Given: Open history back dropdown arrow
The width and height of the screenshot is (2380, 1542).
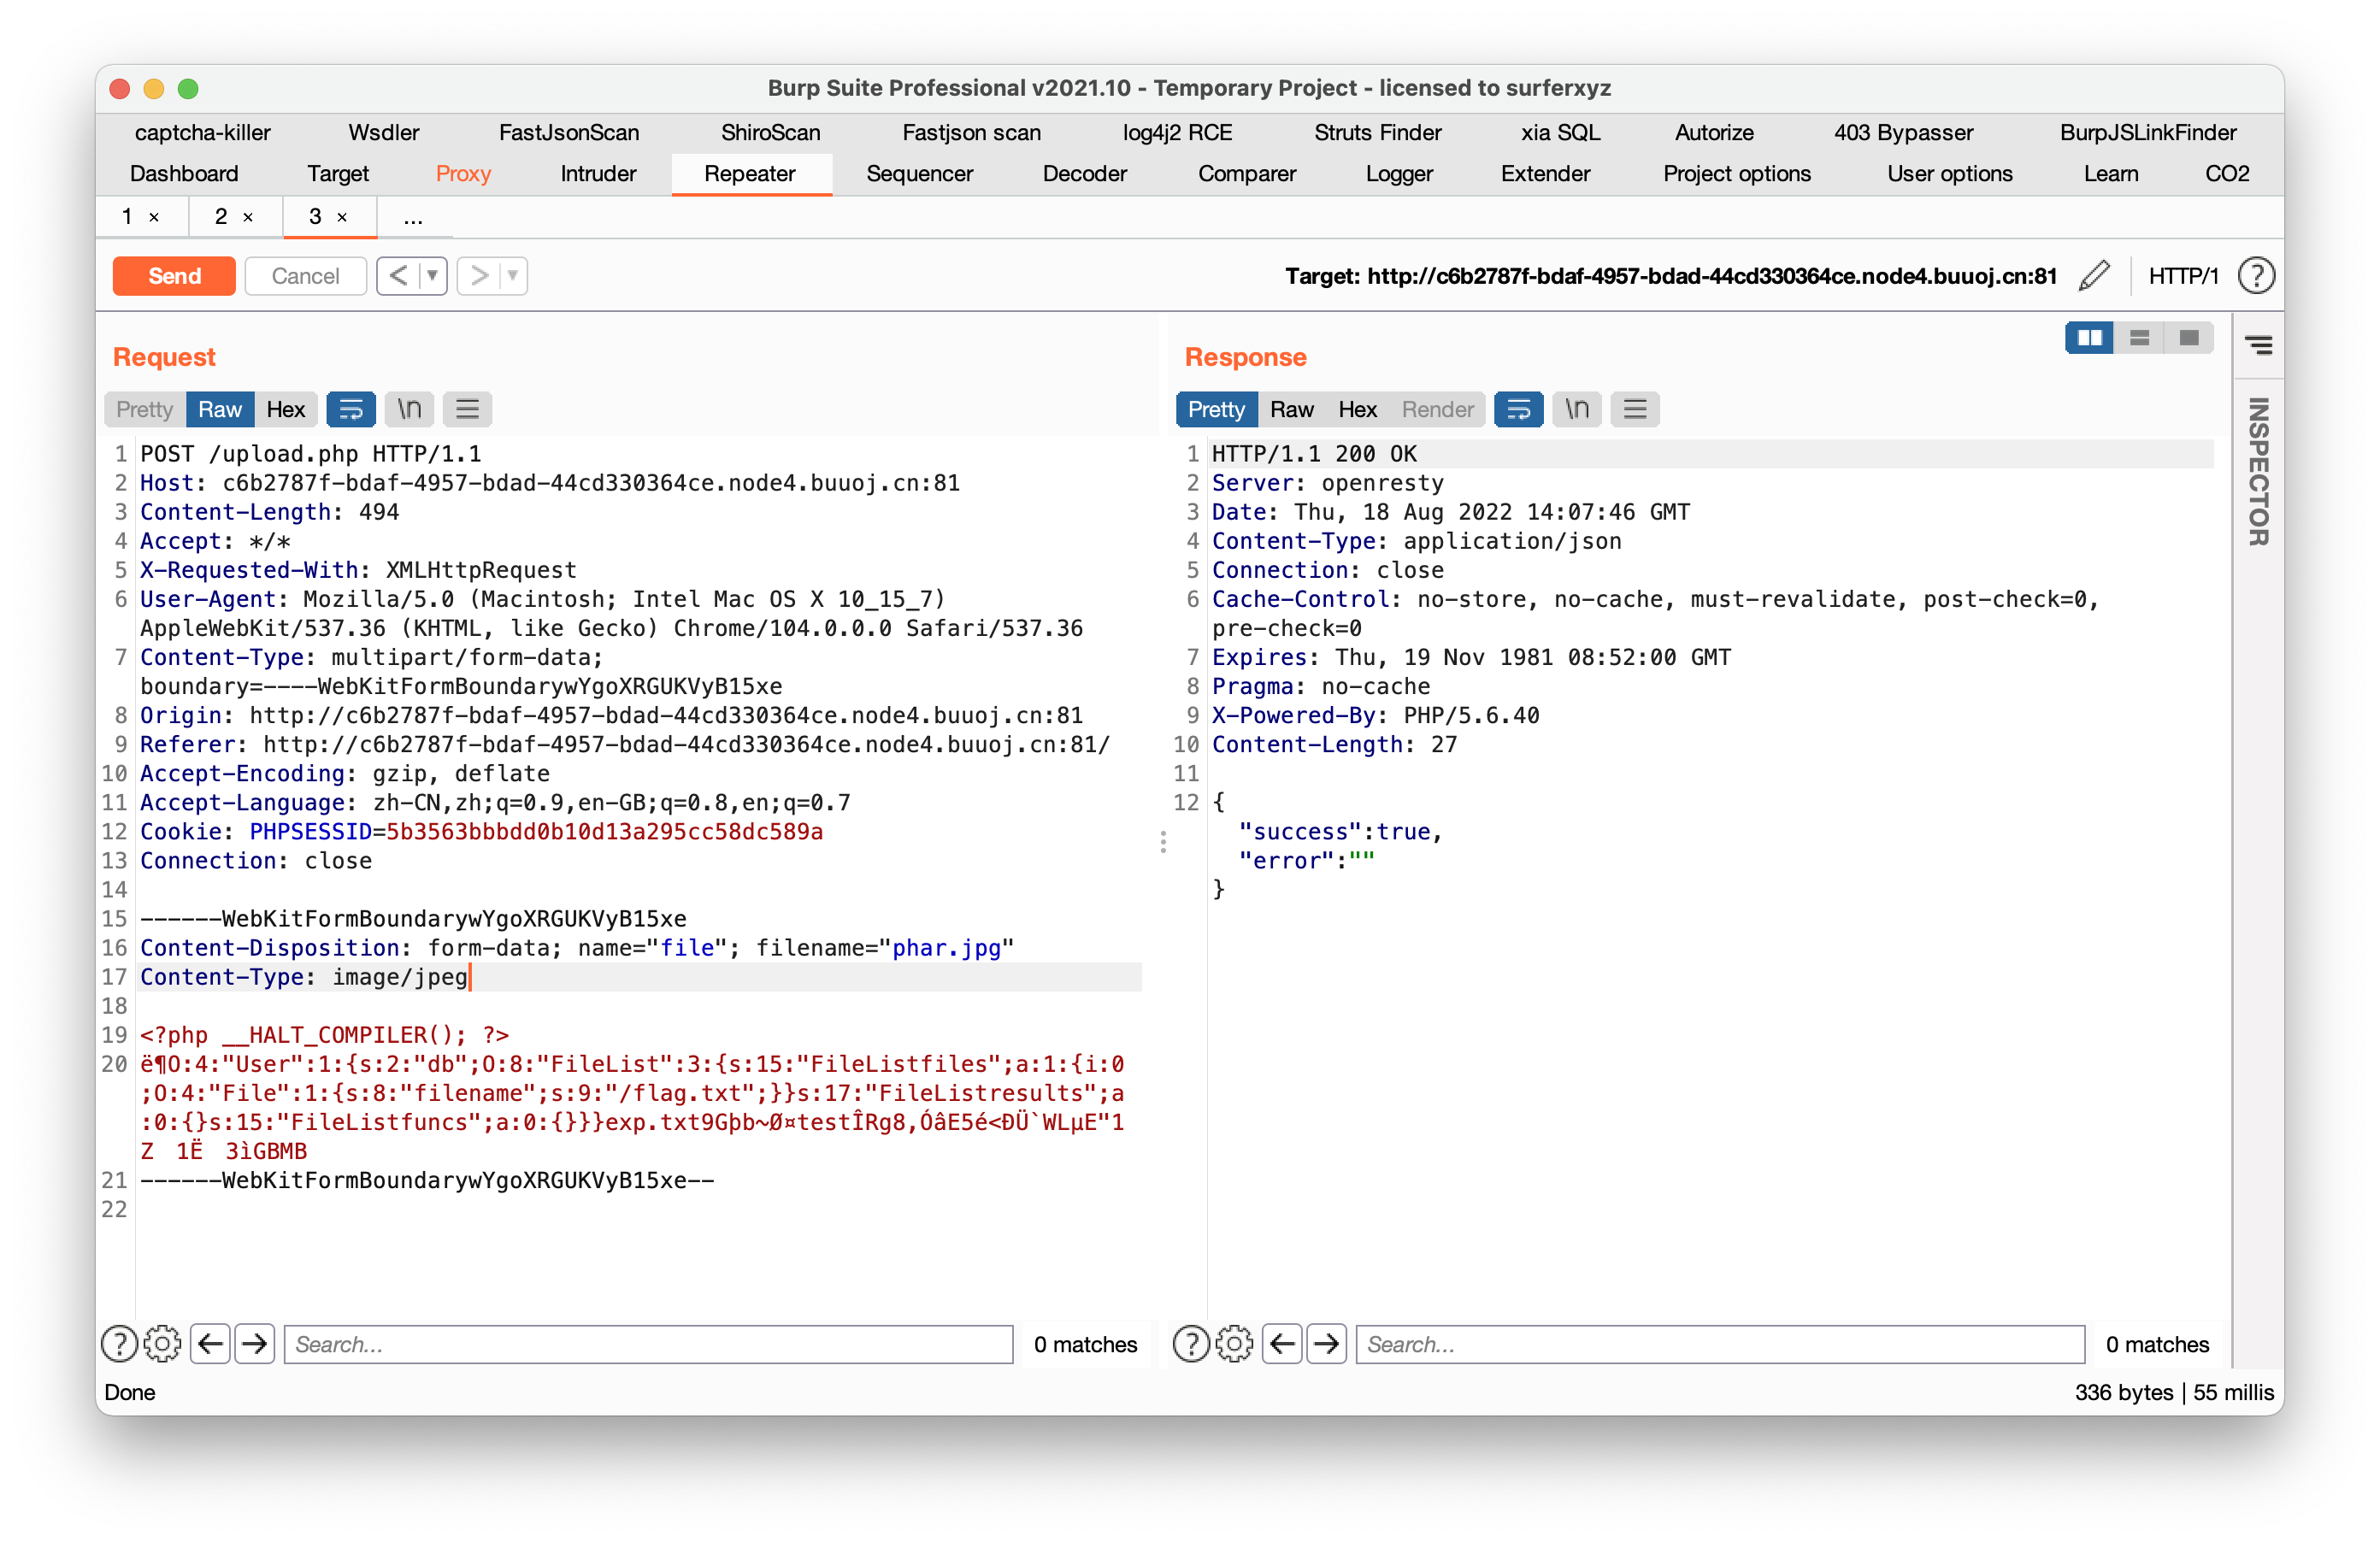Looking at the screenshot, I should click(432, 275).
